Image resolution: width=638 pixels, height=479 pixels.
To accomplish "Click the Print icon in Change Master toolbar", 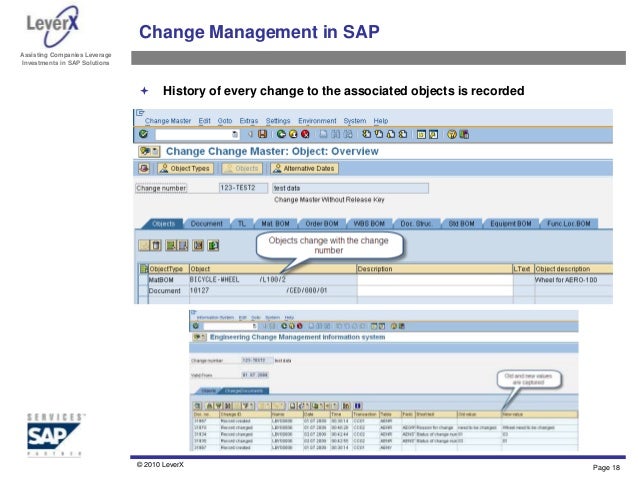I will click(323, 134).
